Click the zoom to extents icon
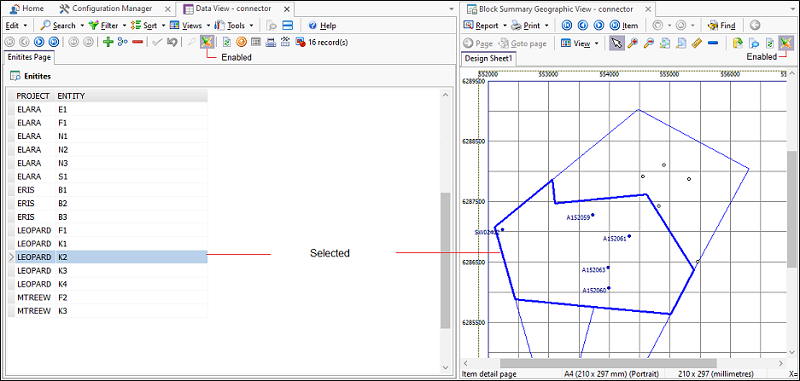This screenshot has width=800, height=381. pyautogui.click(x=664, y=43)
